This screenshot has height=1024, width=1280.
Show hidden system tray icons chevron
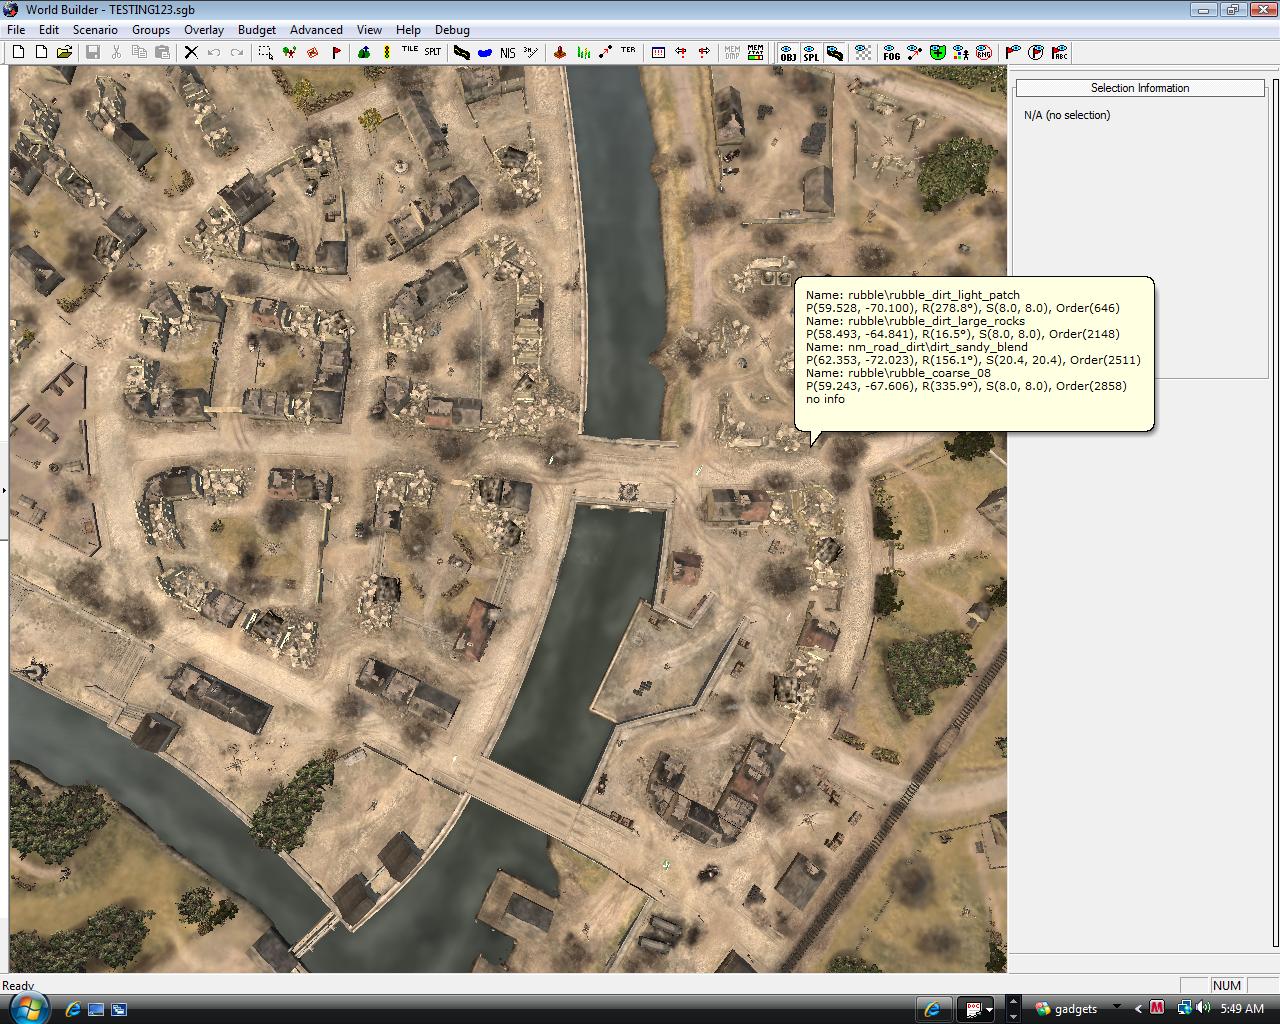coord(1138,1009)
